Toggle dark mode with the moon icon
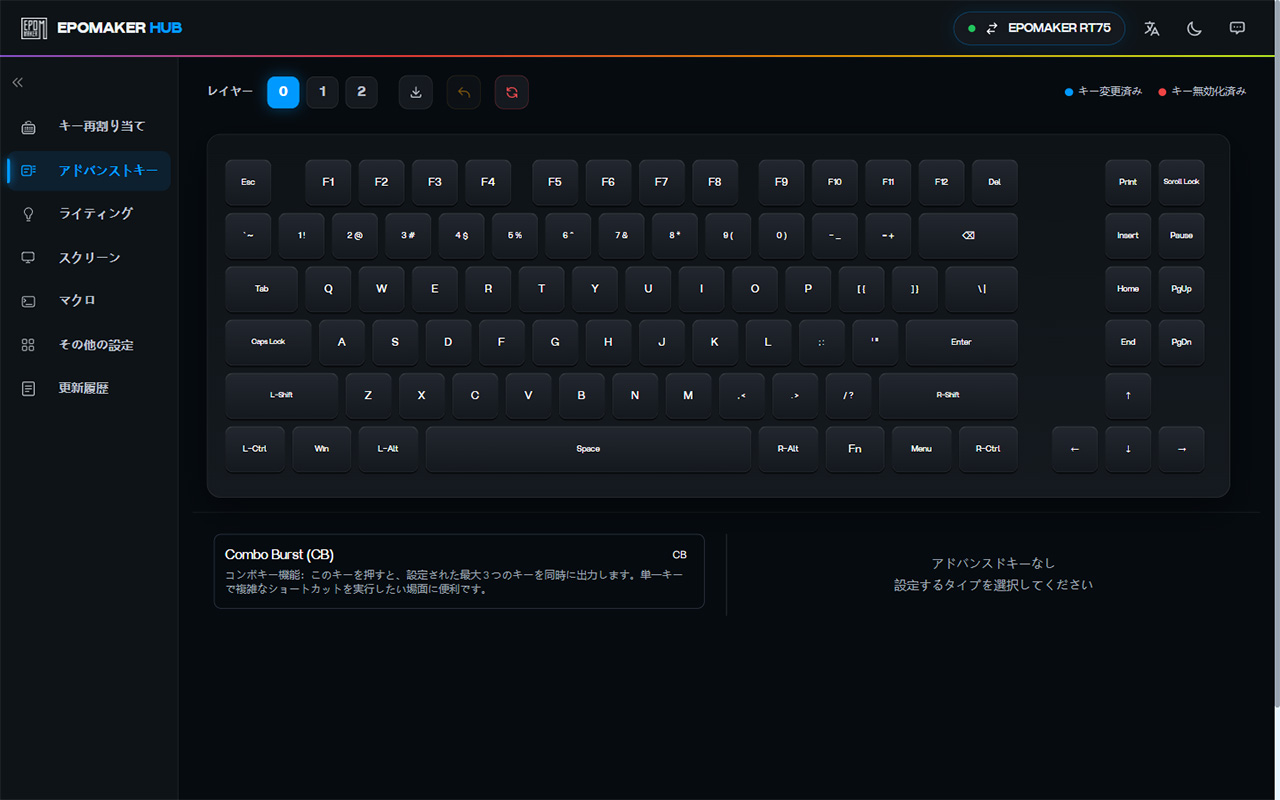The width and height of the screenshot is (1280, 800). coord(1194,28)
